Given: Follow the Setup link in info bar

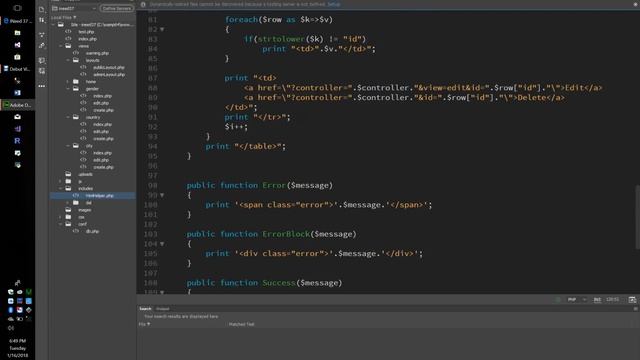Looking at the screenshot, I should [x=334, y=4].
